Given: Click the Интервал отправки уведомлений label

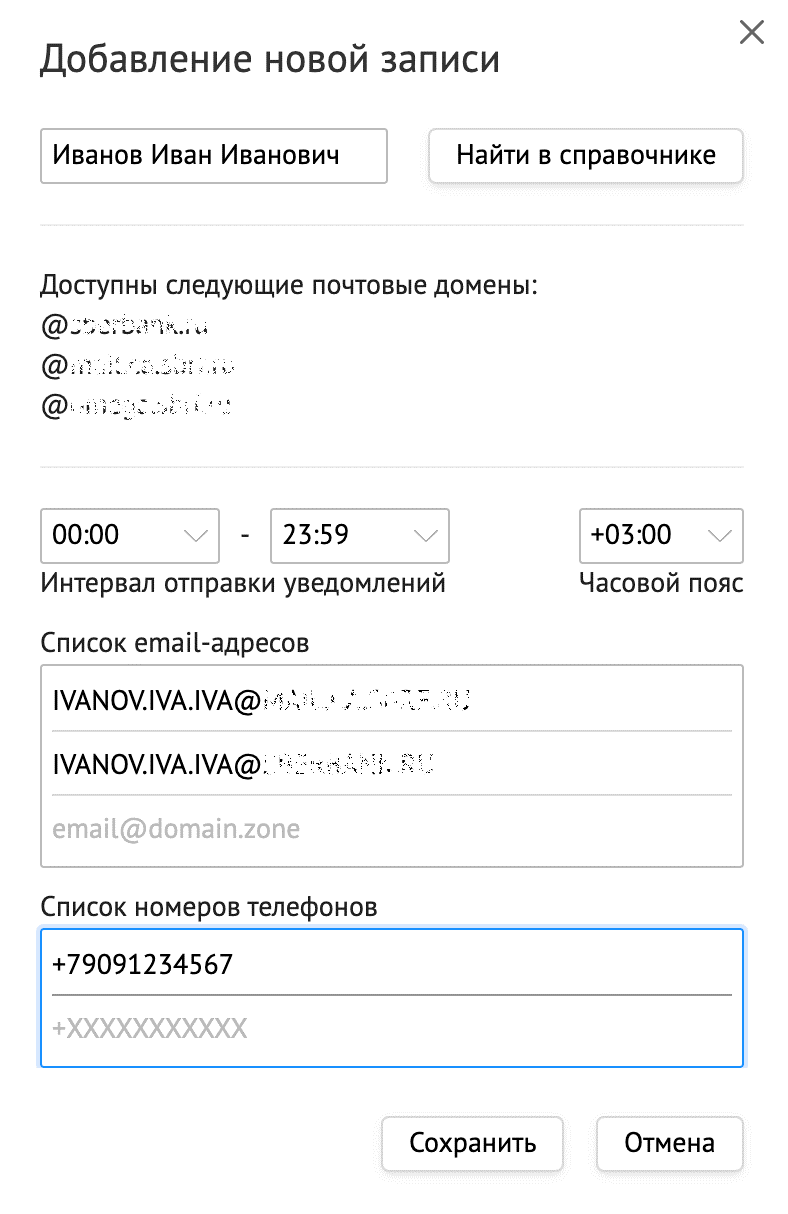Looking at the screenshot, I should pyautogui.click(x=243, y=583).
